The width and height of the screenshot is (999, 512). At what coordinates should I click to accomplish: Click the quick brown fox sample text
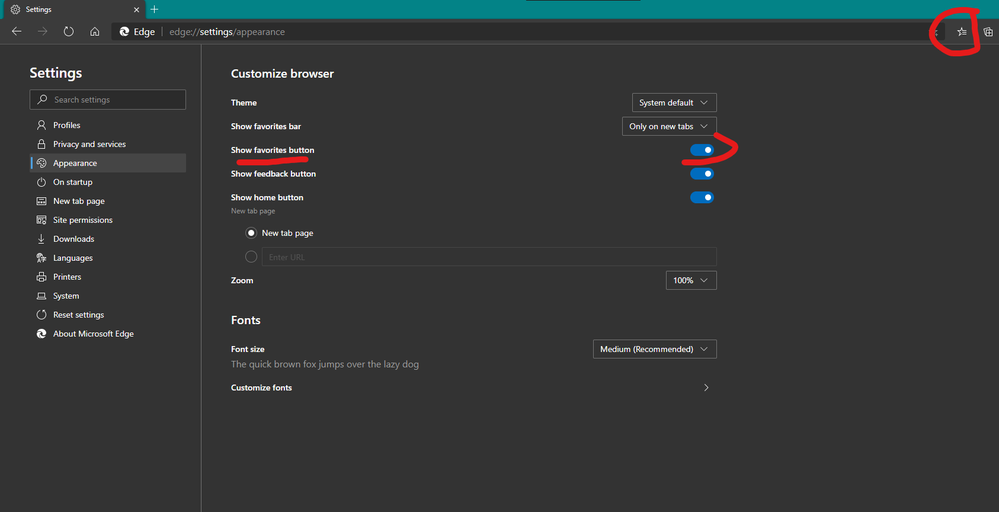[x=325, y=364]
